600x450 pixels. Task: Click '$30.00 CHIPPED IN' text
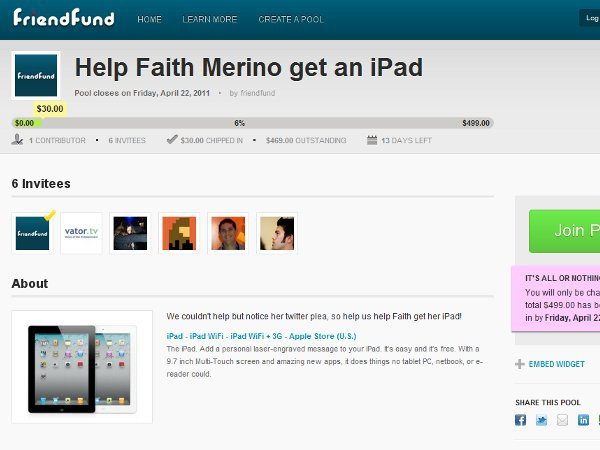(212, 140)
